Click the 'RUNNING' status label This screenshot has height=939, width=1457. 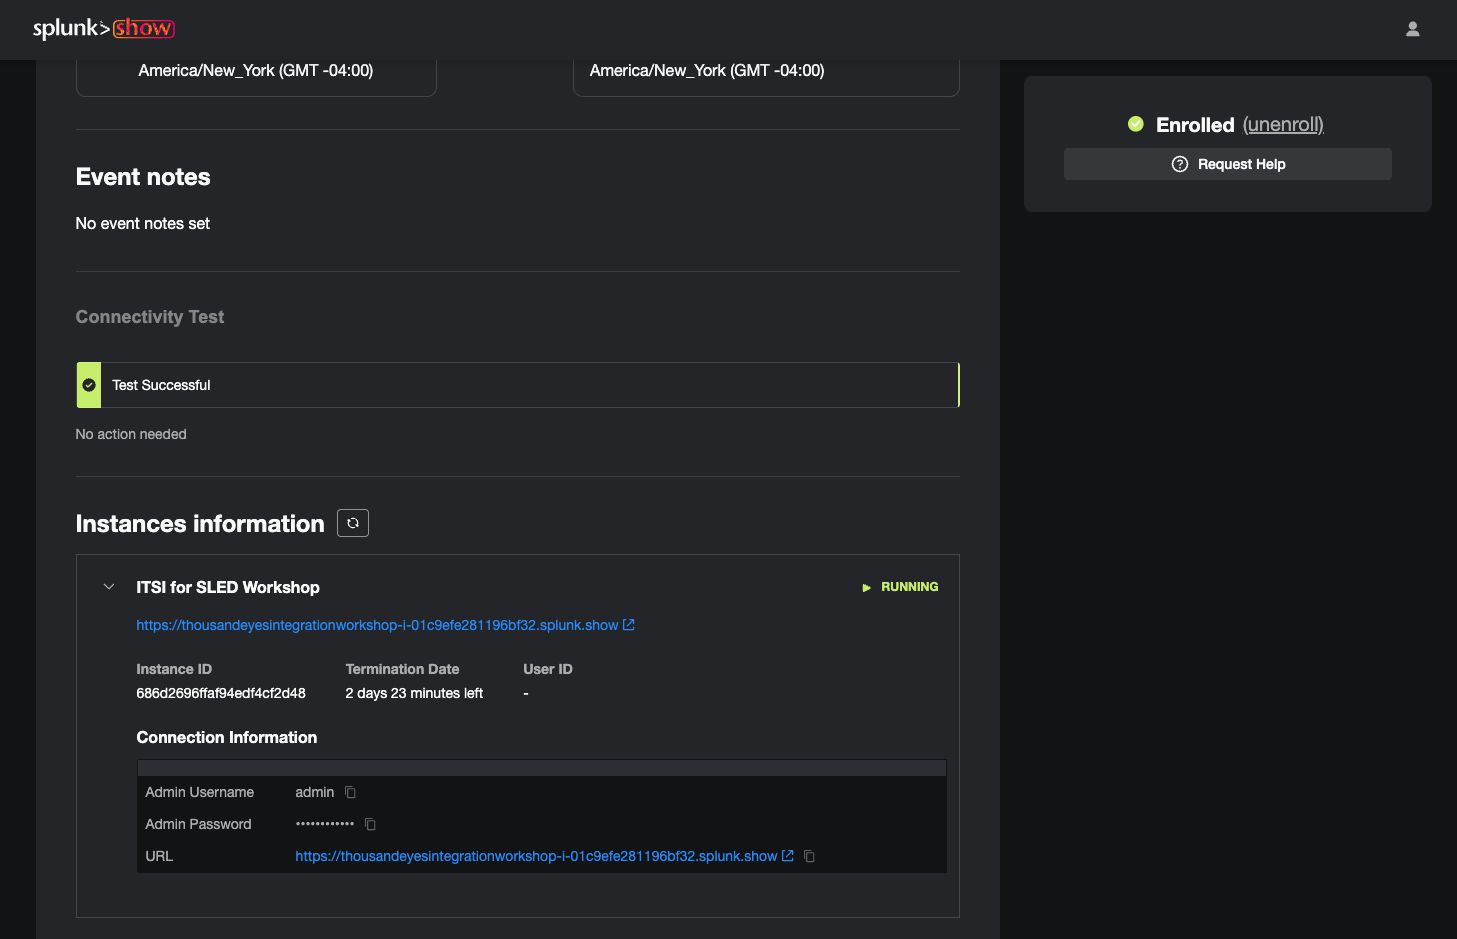click(910, 587)
